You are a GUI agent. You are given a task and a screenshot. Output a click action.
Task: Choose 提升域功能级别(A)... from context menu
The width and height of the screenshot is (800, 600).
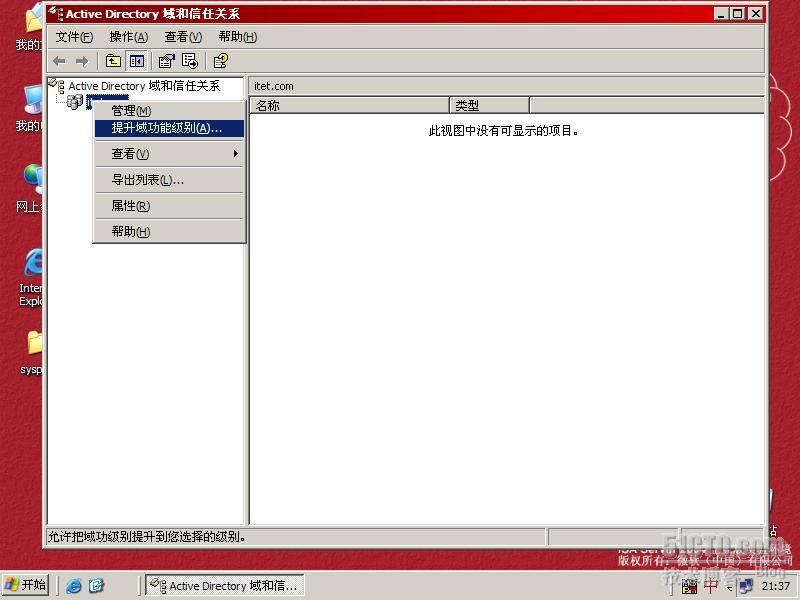coord(169,128)
